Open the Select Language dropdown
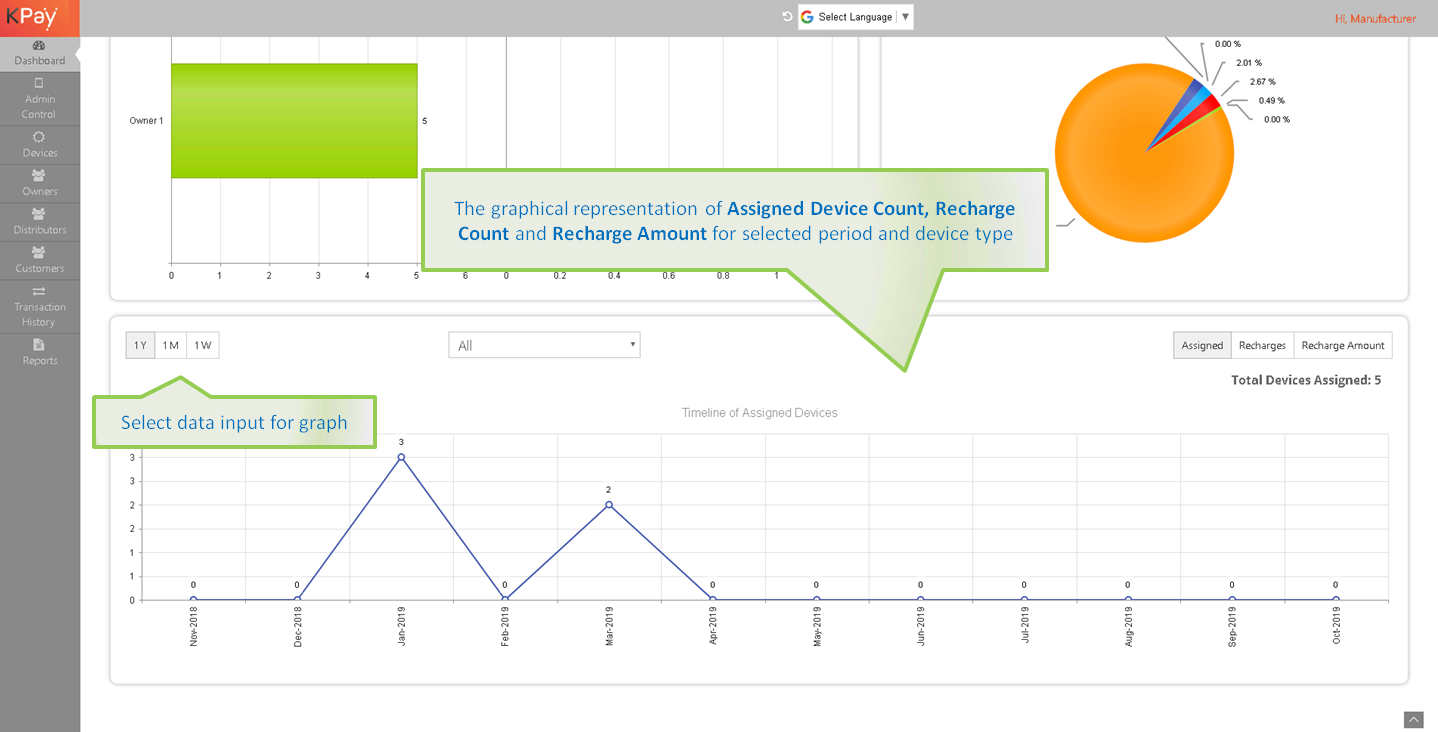Image resolution: width=1438 pixels, height=732 pixels. coord(856,17)
